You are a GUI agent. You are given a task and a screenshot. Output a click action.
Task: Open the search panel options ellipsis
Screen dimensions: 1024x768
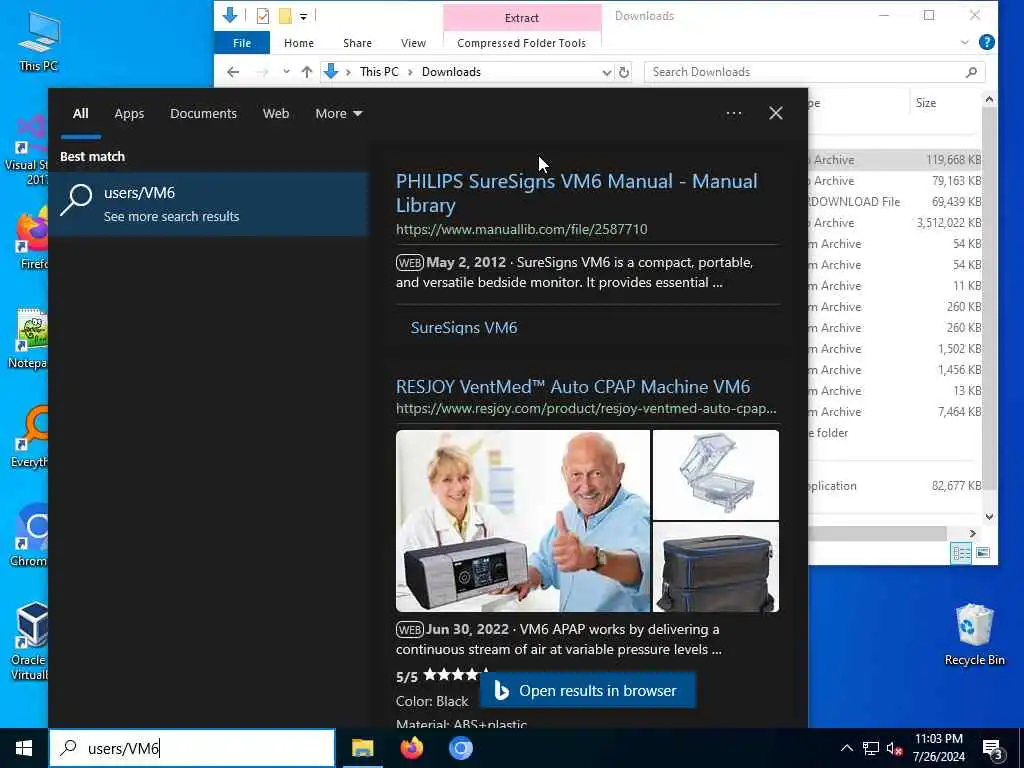[733, 114]
